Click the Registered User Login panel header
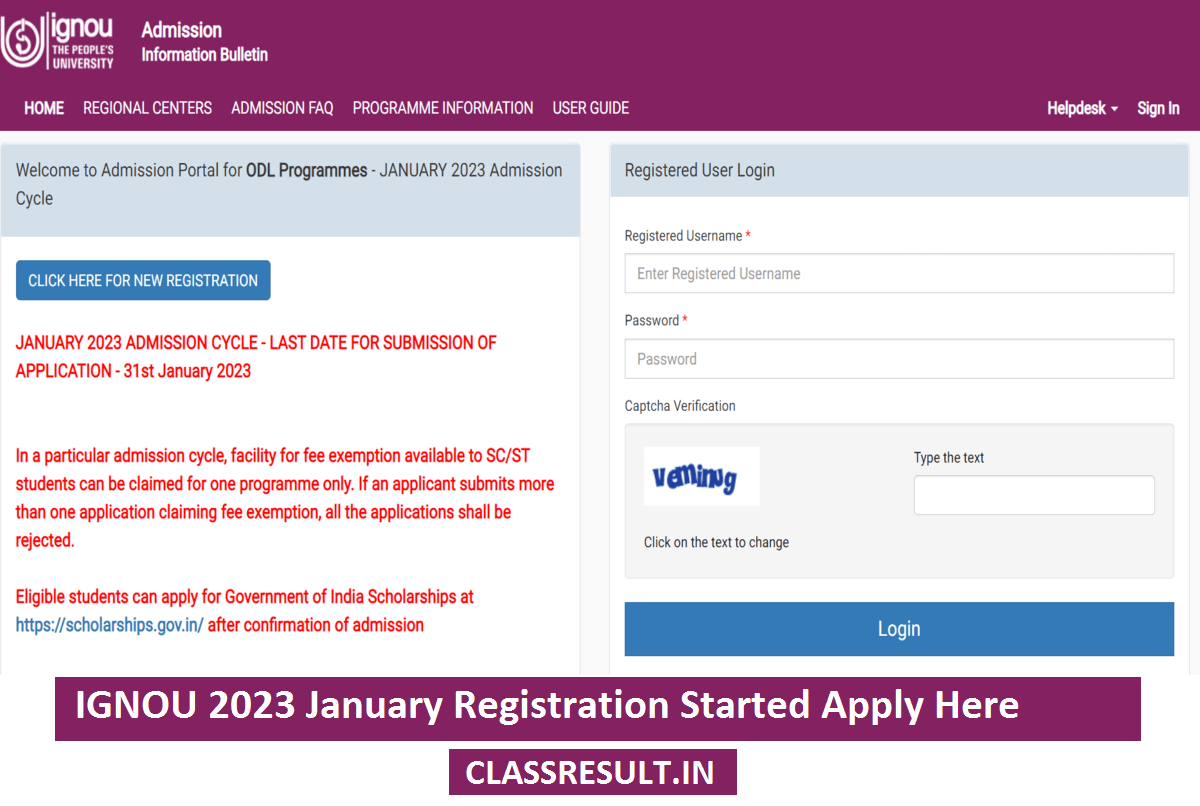 [x=899, y=170]
